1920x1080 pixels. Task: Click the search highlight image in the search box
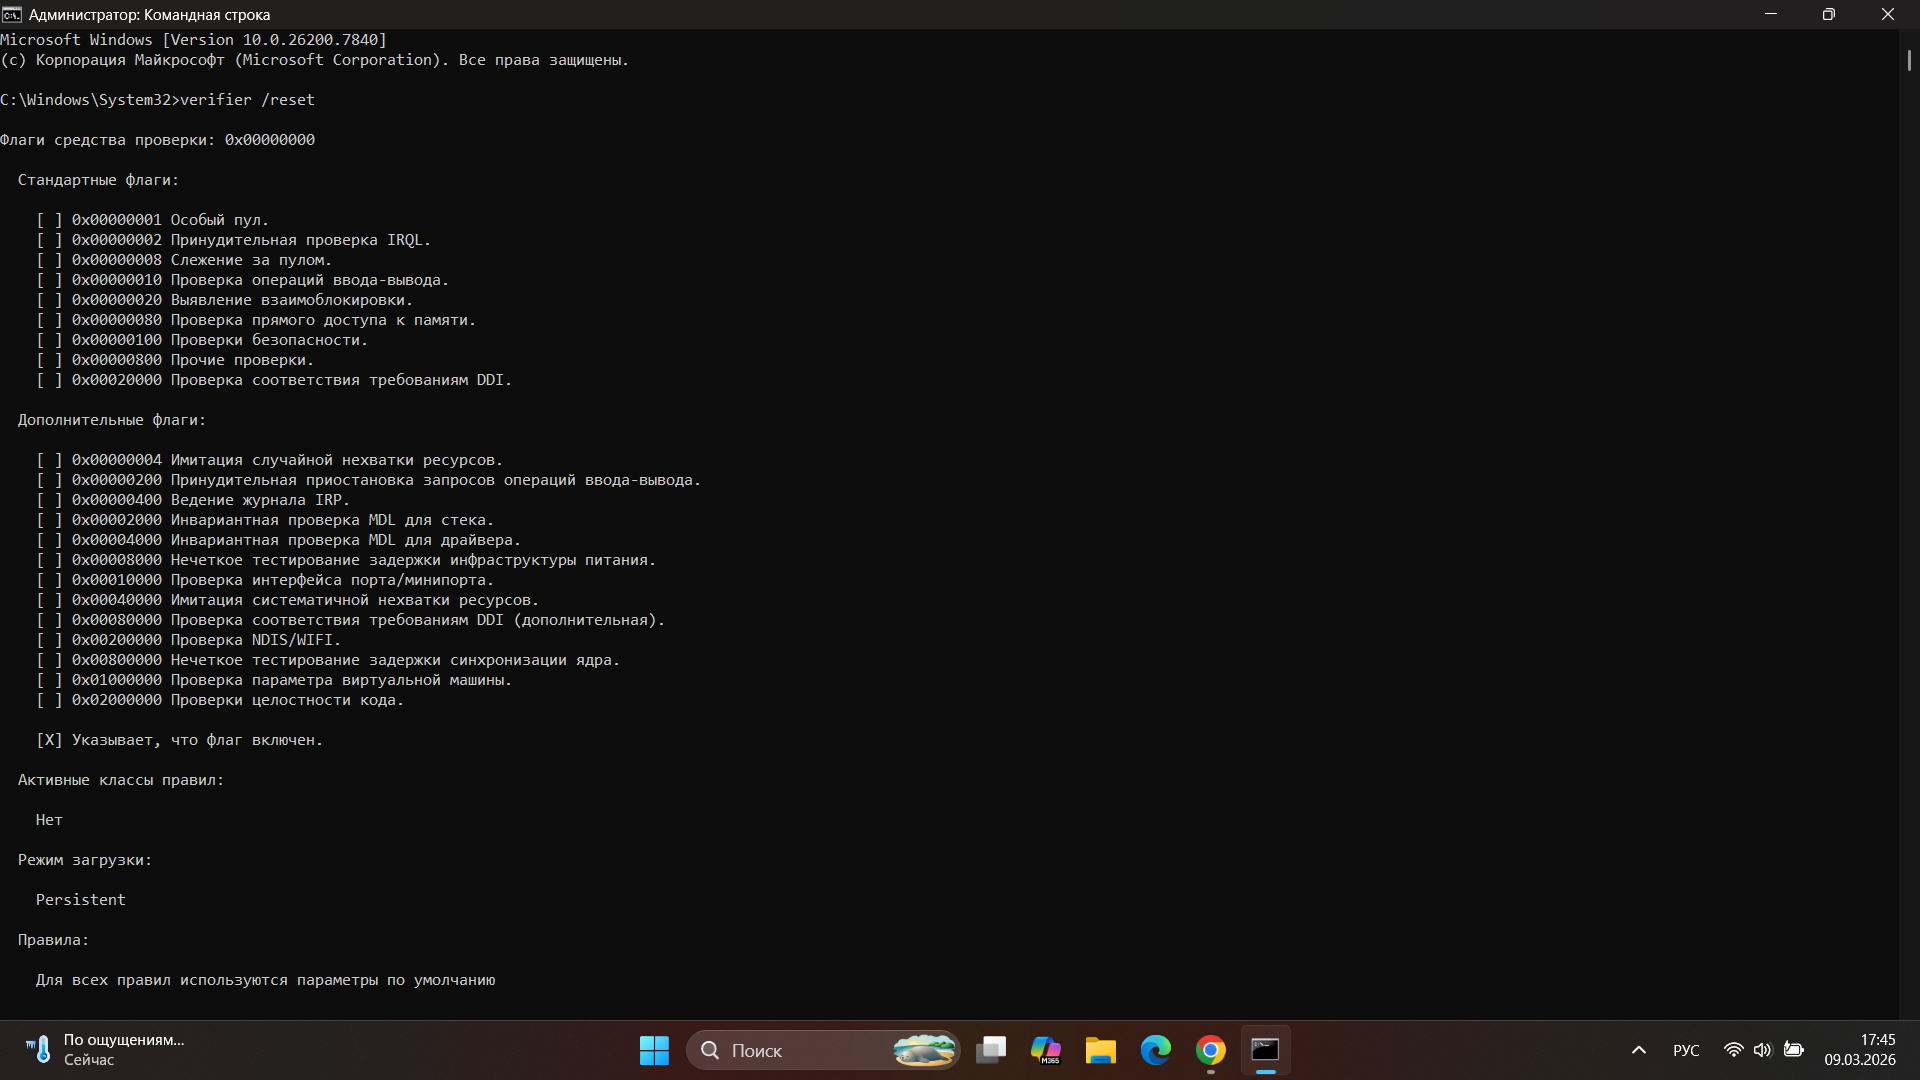point(924,1050)
